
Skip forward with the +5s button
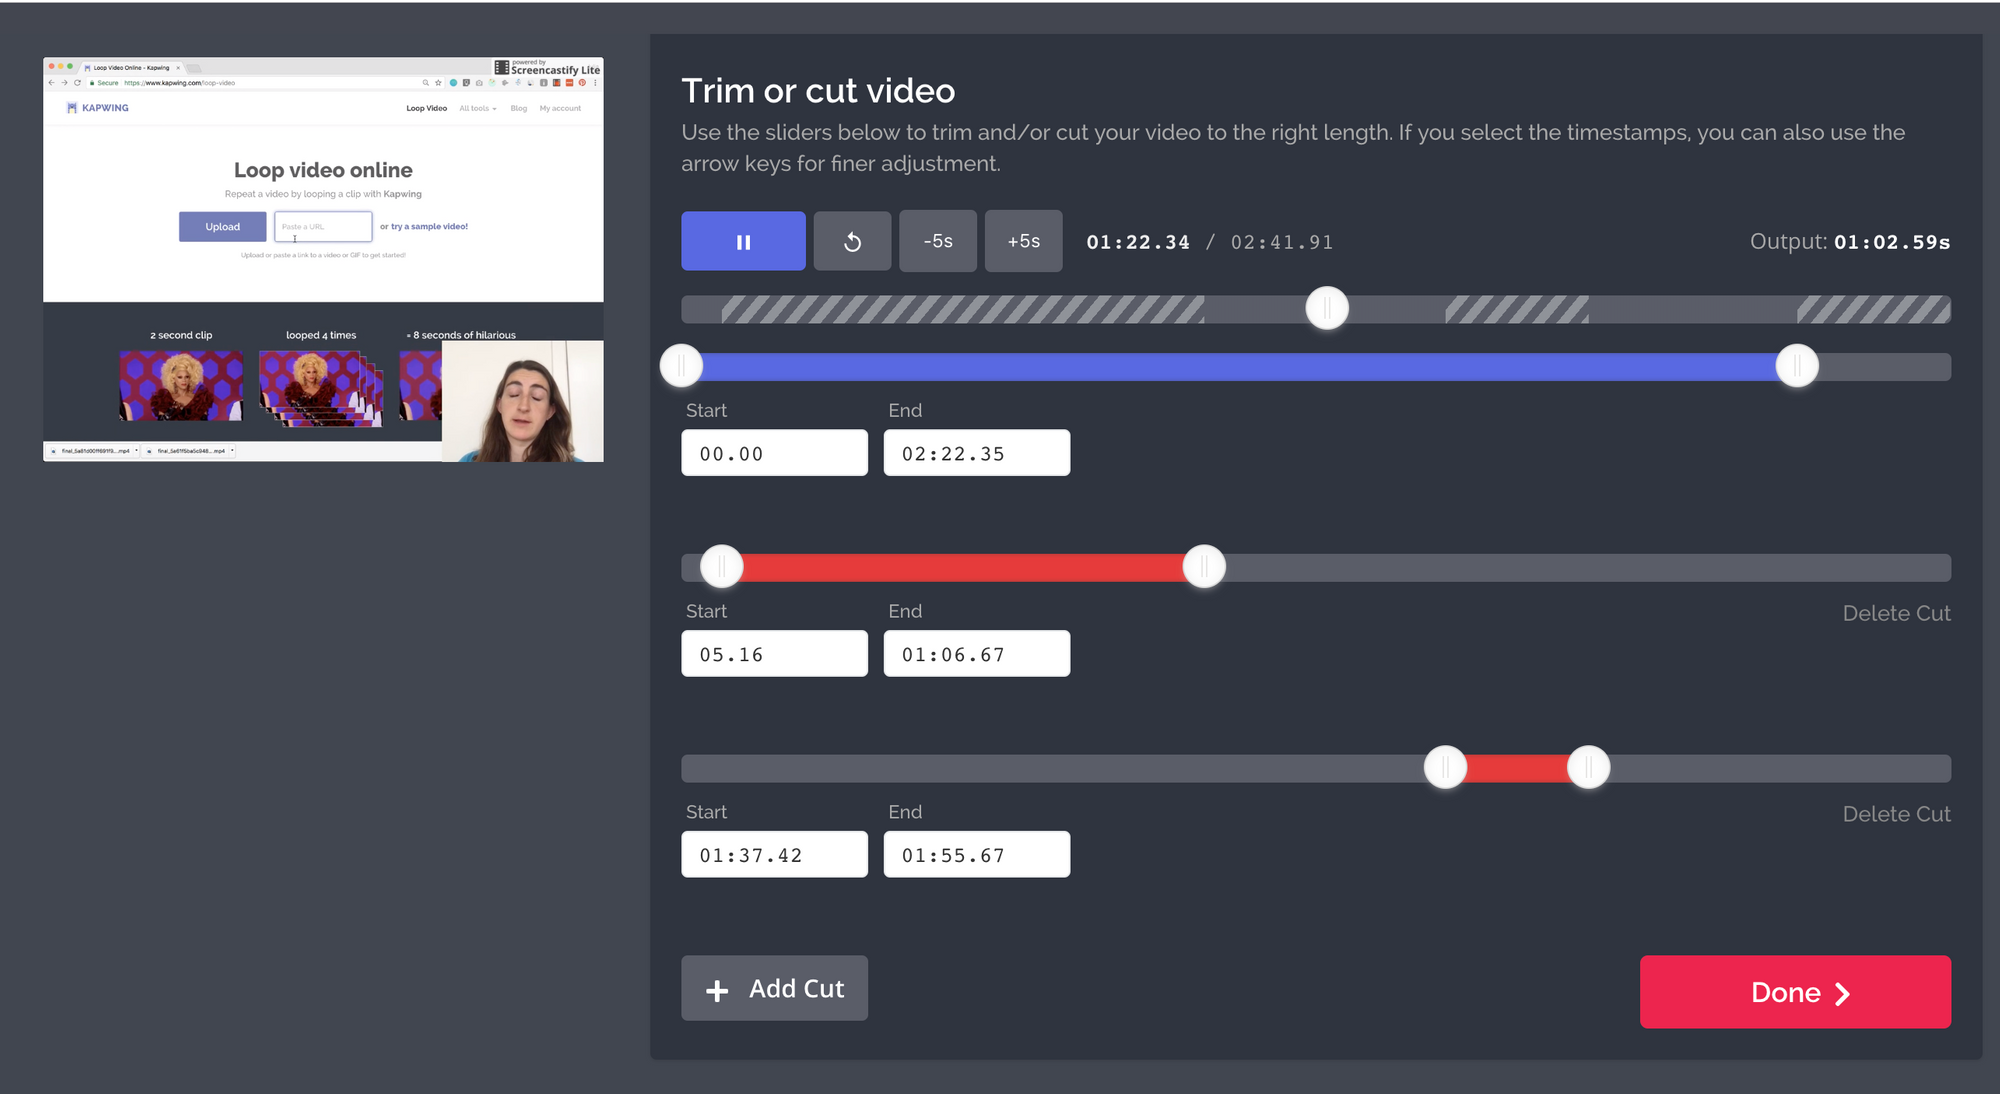(1023, 241)
